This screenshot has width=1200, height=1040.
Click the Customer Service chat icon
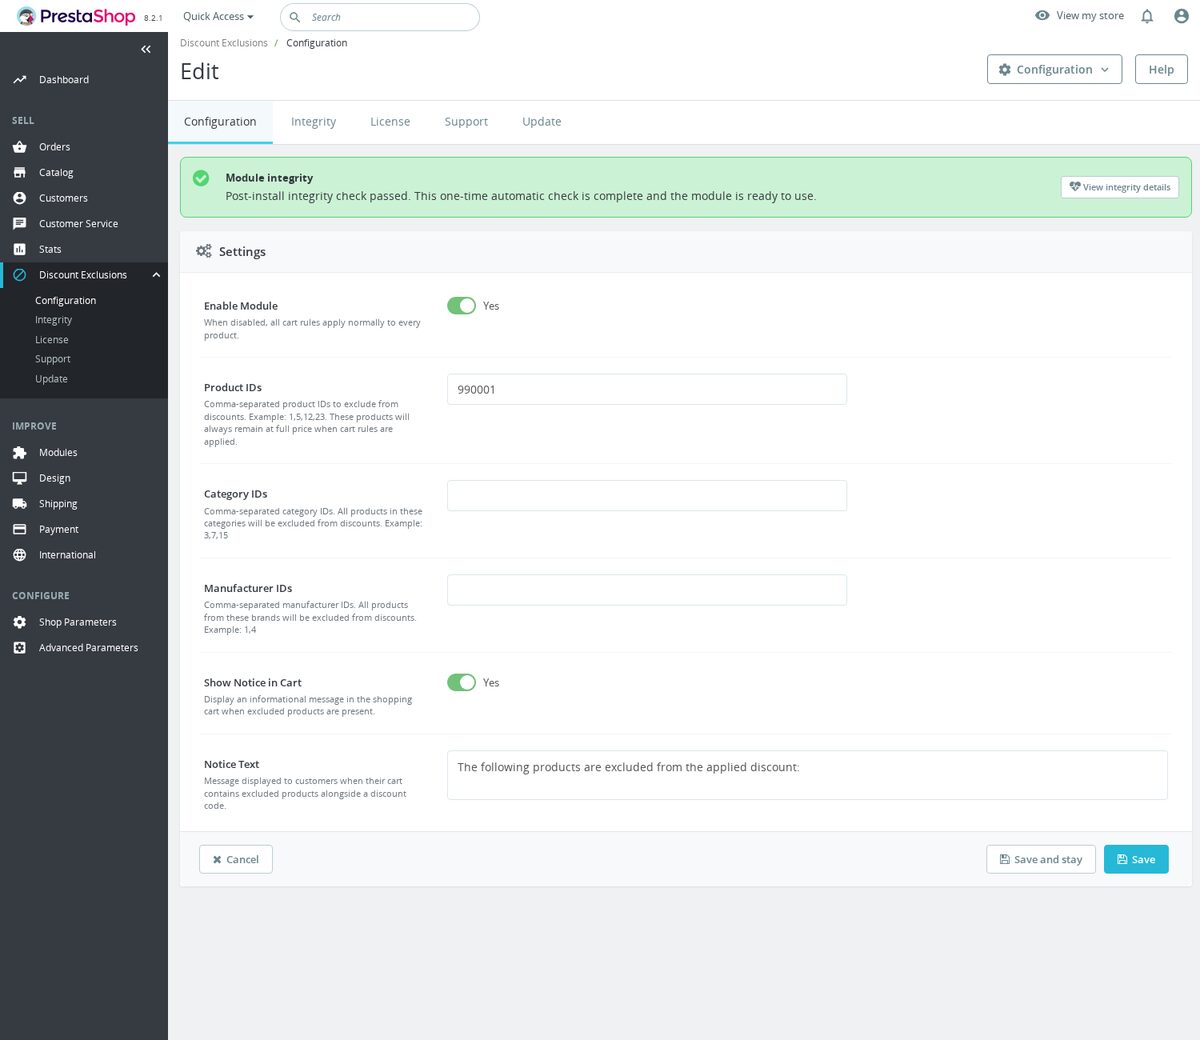19,224
